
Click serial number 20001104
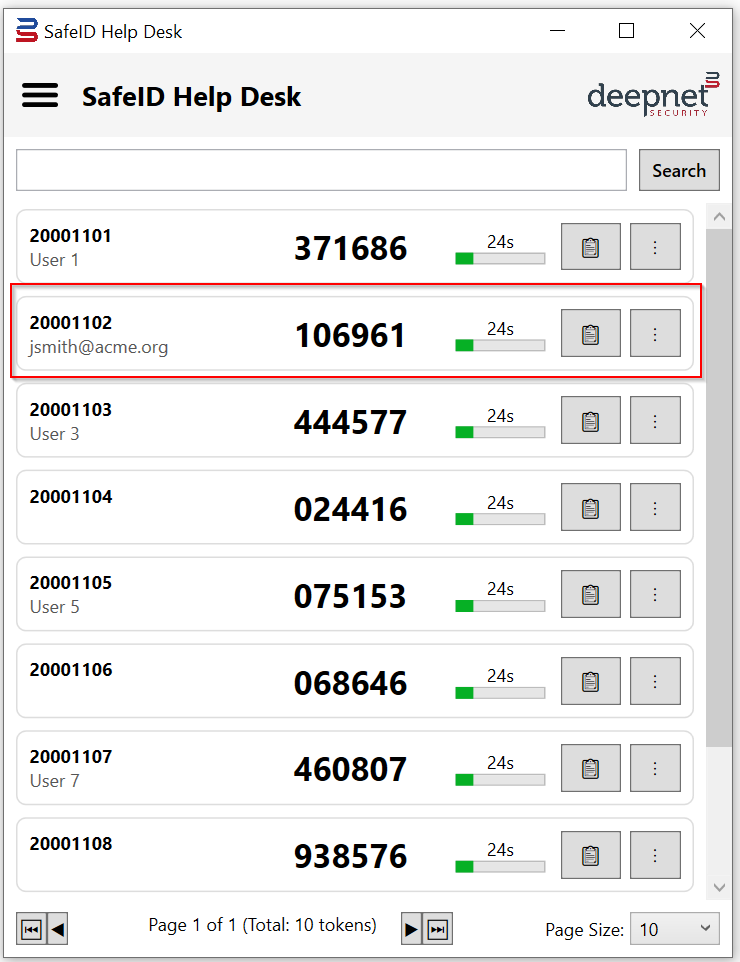pyautogui.click(x=71, y=496)
